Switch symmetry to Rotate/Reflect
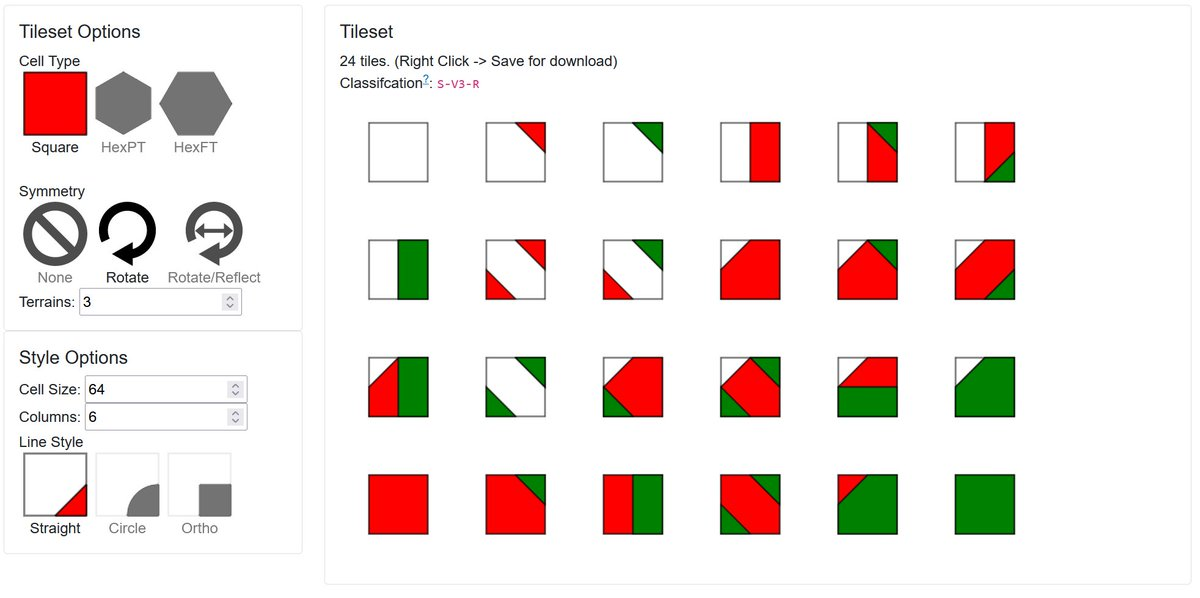 pos(213,234)
